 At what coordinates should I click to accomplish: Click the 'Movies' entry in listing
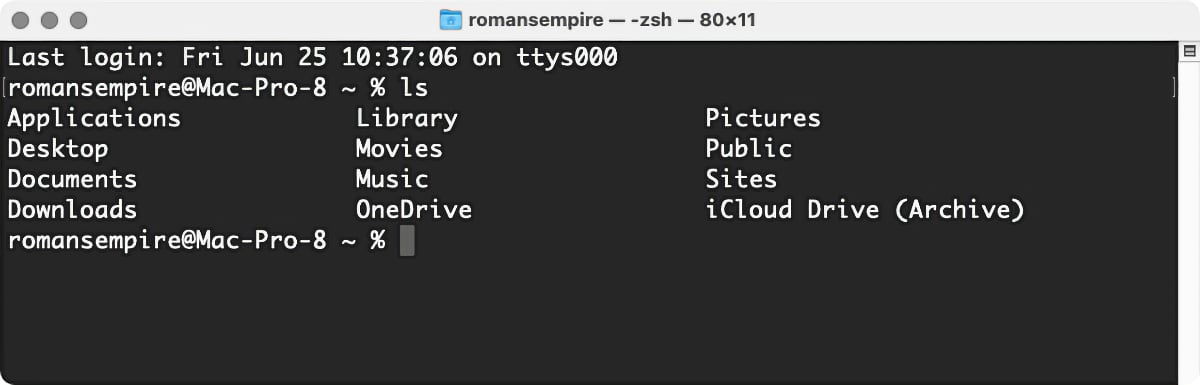pyautogui.click(x=399, y=149)
